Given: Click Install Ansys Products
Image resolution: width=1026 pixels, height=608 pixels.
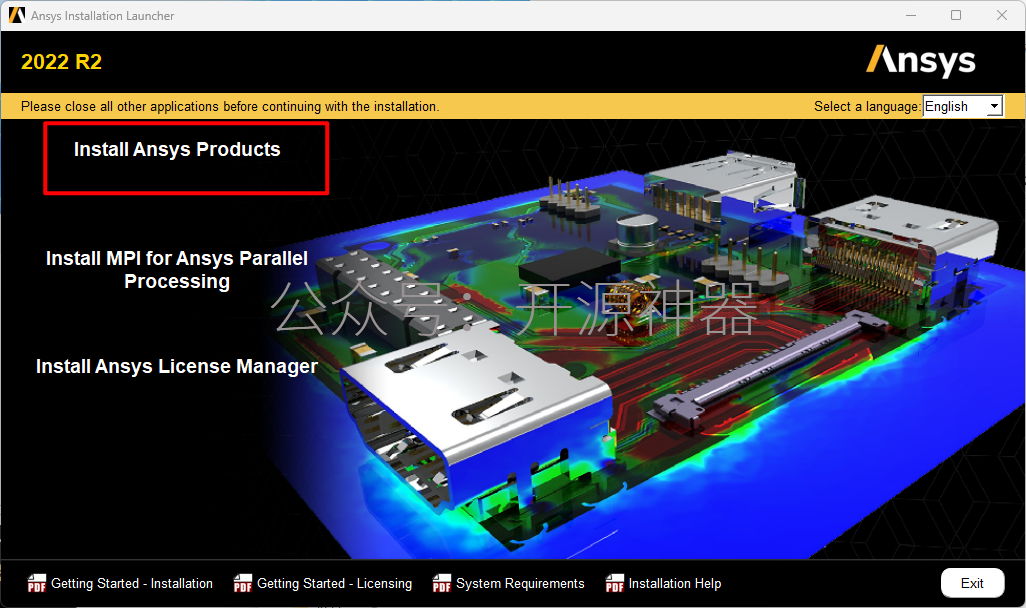Looking at the screenshot, I should (177, 150).
